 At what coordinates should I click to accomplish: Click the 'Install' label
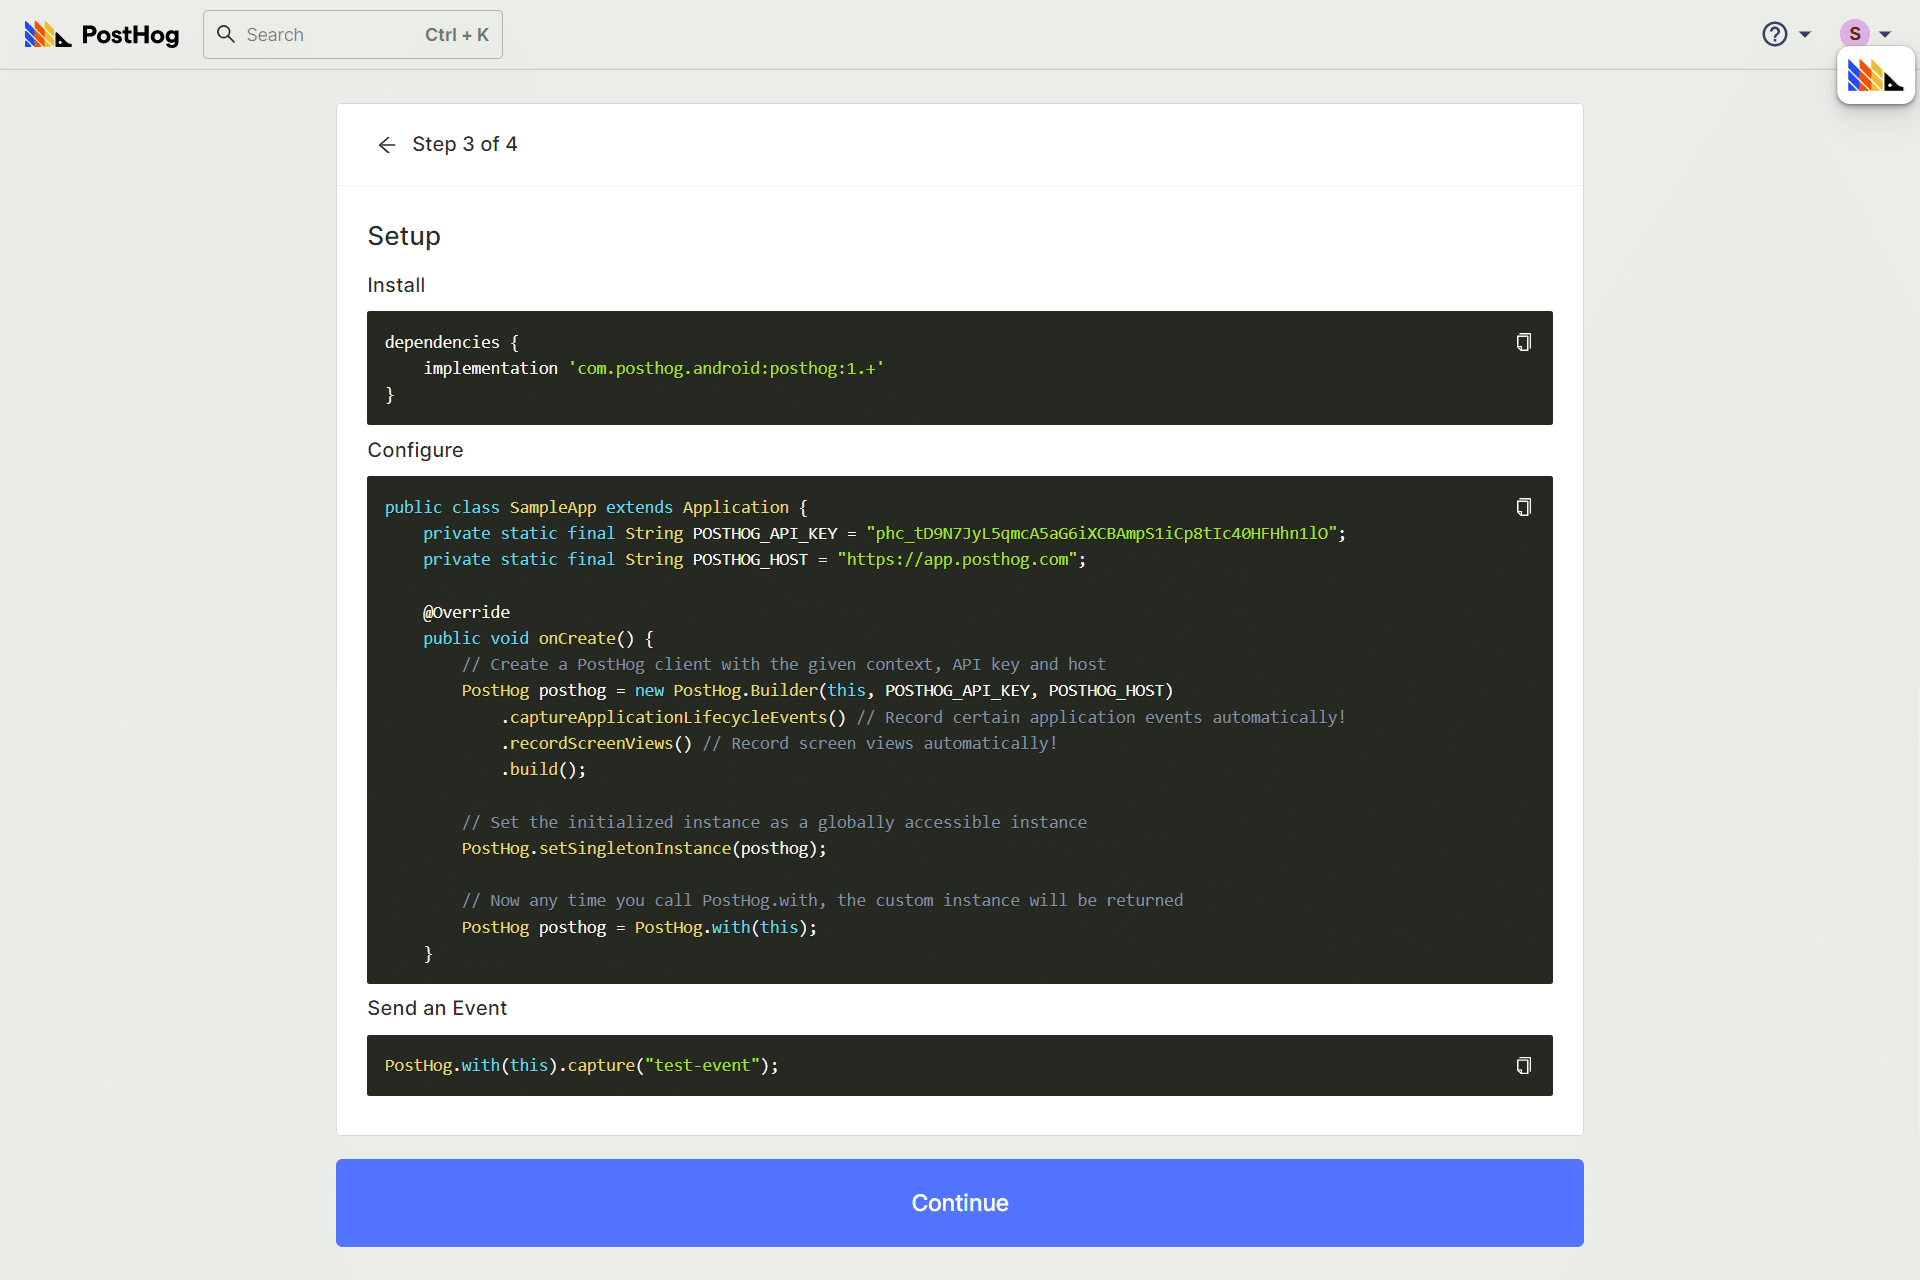pos(396,285)
